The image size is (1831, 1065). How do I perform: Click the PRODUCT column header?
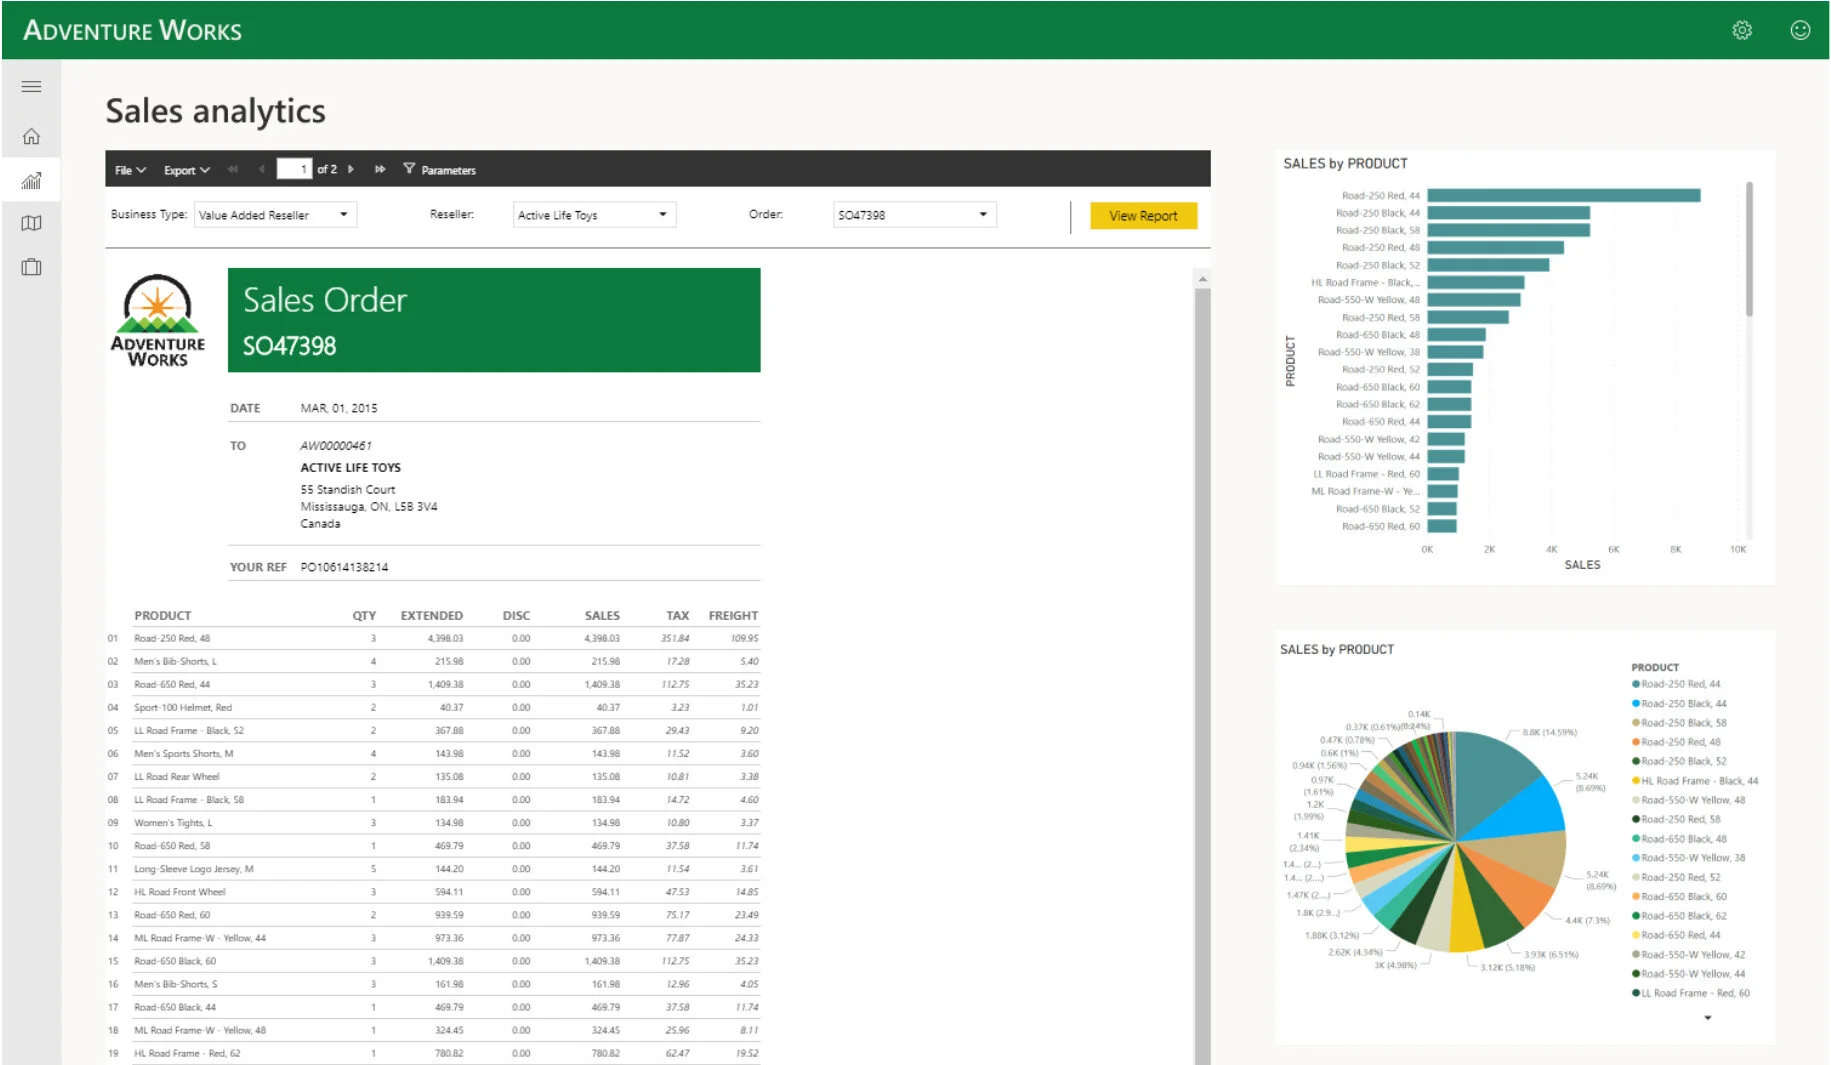tap(162, 616)
